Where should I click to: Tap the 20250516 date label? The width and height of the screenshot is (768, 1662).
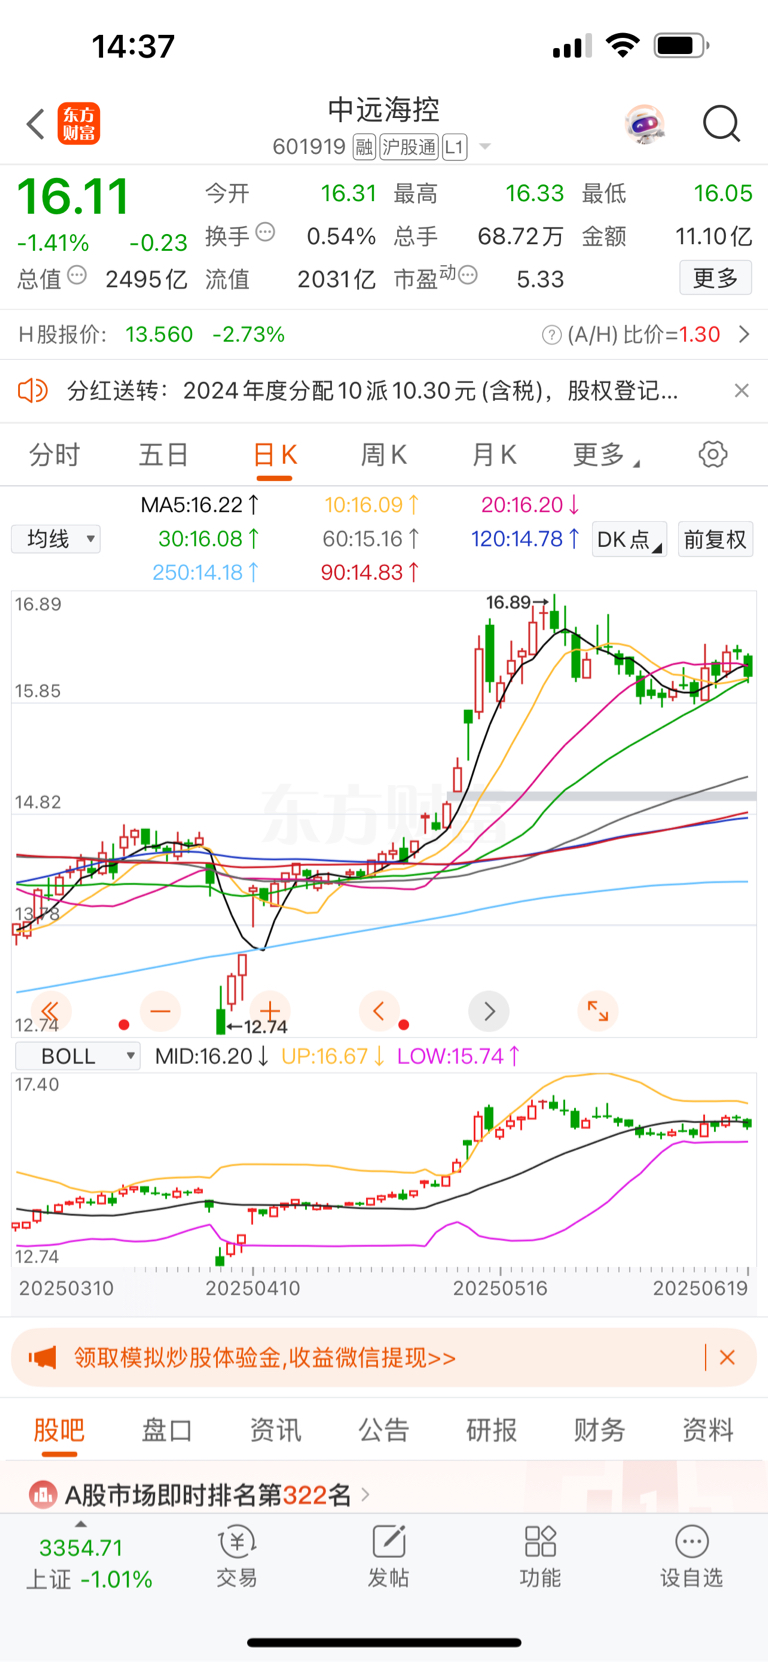(x=500, y=1288)
